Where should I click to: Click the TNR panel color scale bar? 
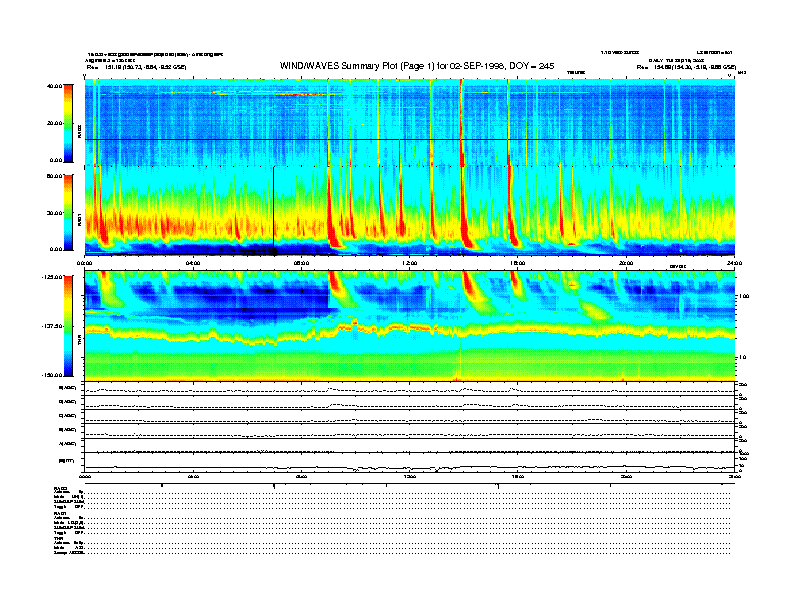(68, 326)
